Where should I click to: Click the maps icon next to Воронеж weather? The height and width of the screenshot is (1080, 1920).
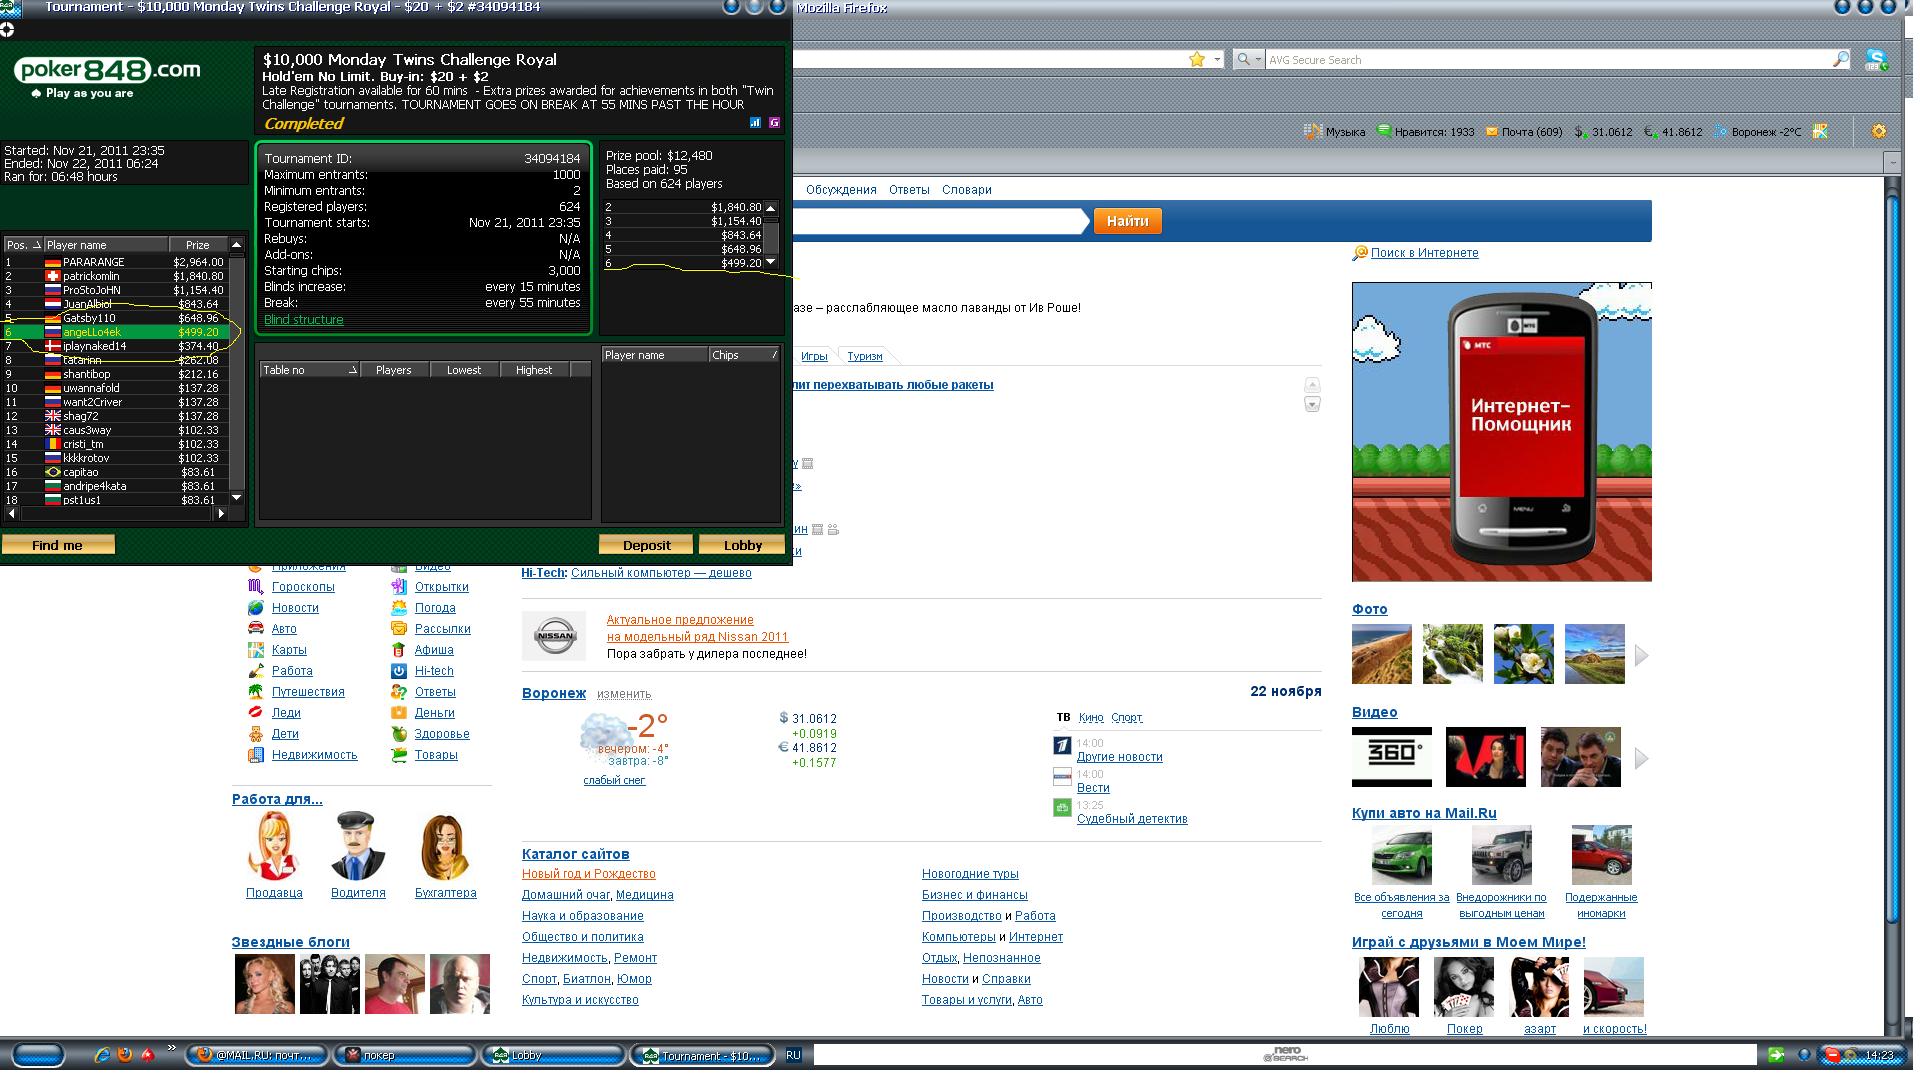click(x=1819, y=131)
